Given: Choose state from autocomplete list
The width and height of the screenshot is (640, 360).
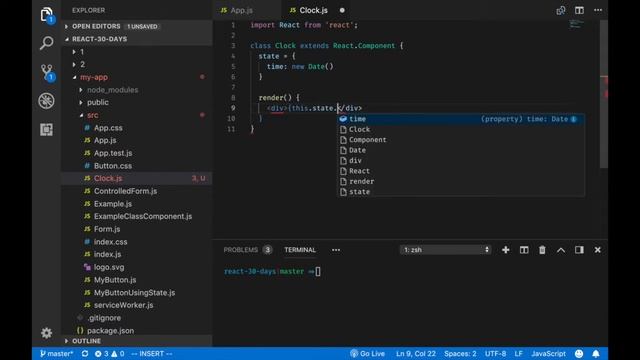Looking at the screenshot, I should pyautogui.click(x=460, y=192).
